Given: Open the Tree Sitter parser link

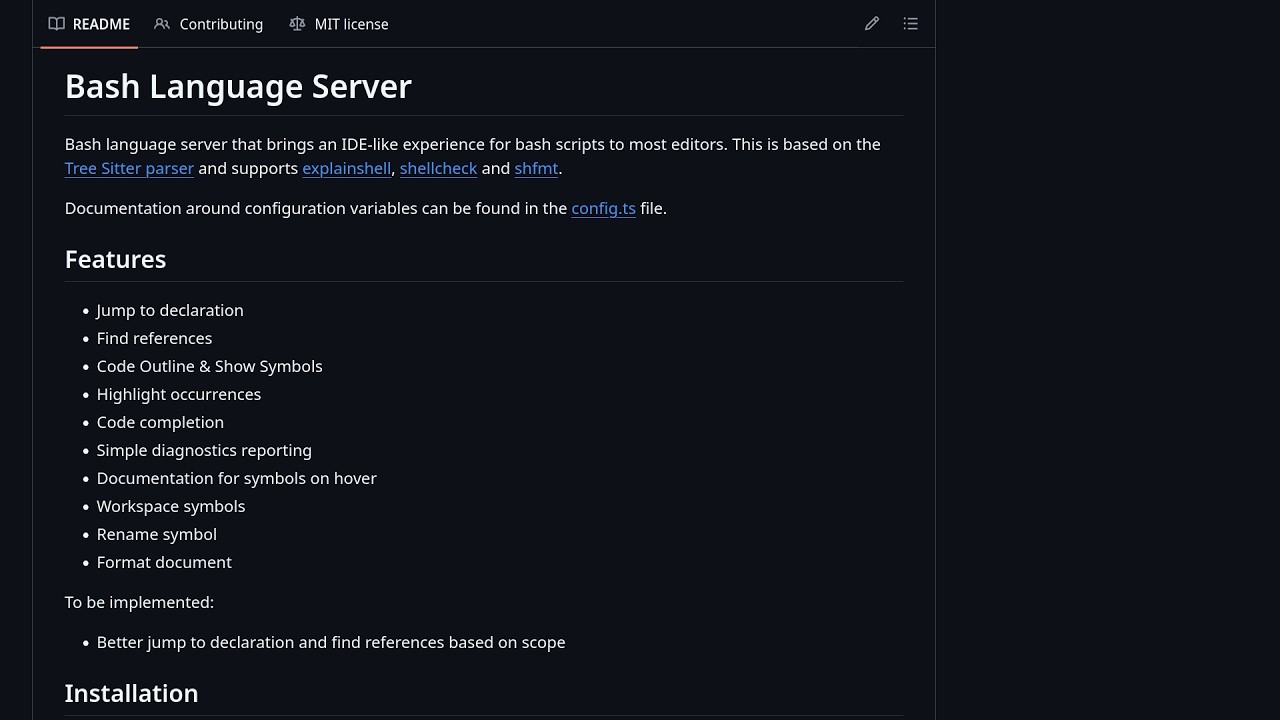Looking at the screenshot, I should click(129, 168).
